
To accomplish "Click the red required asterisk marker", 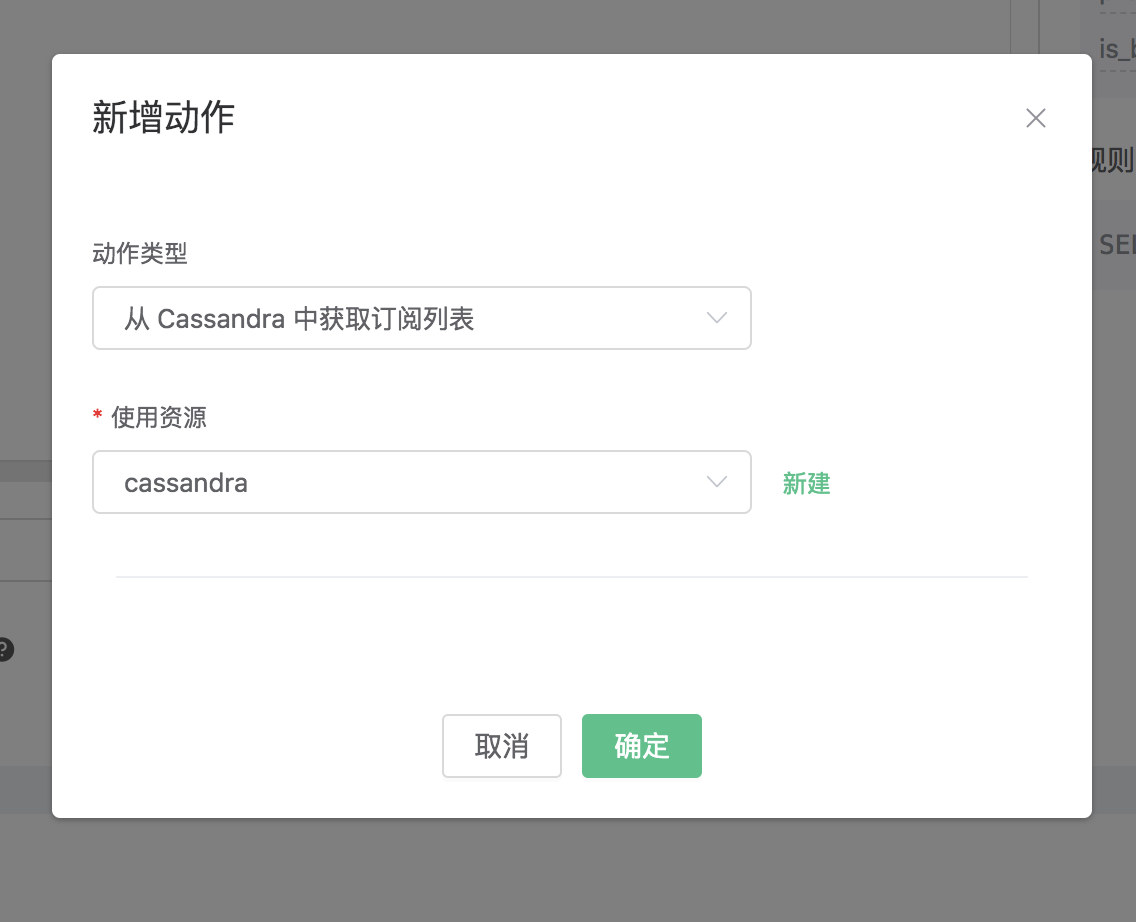I will (x=98, y=416).
